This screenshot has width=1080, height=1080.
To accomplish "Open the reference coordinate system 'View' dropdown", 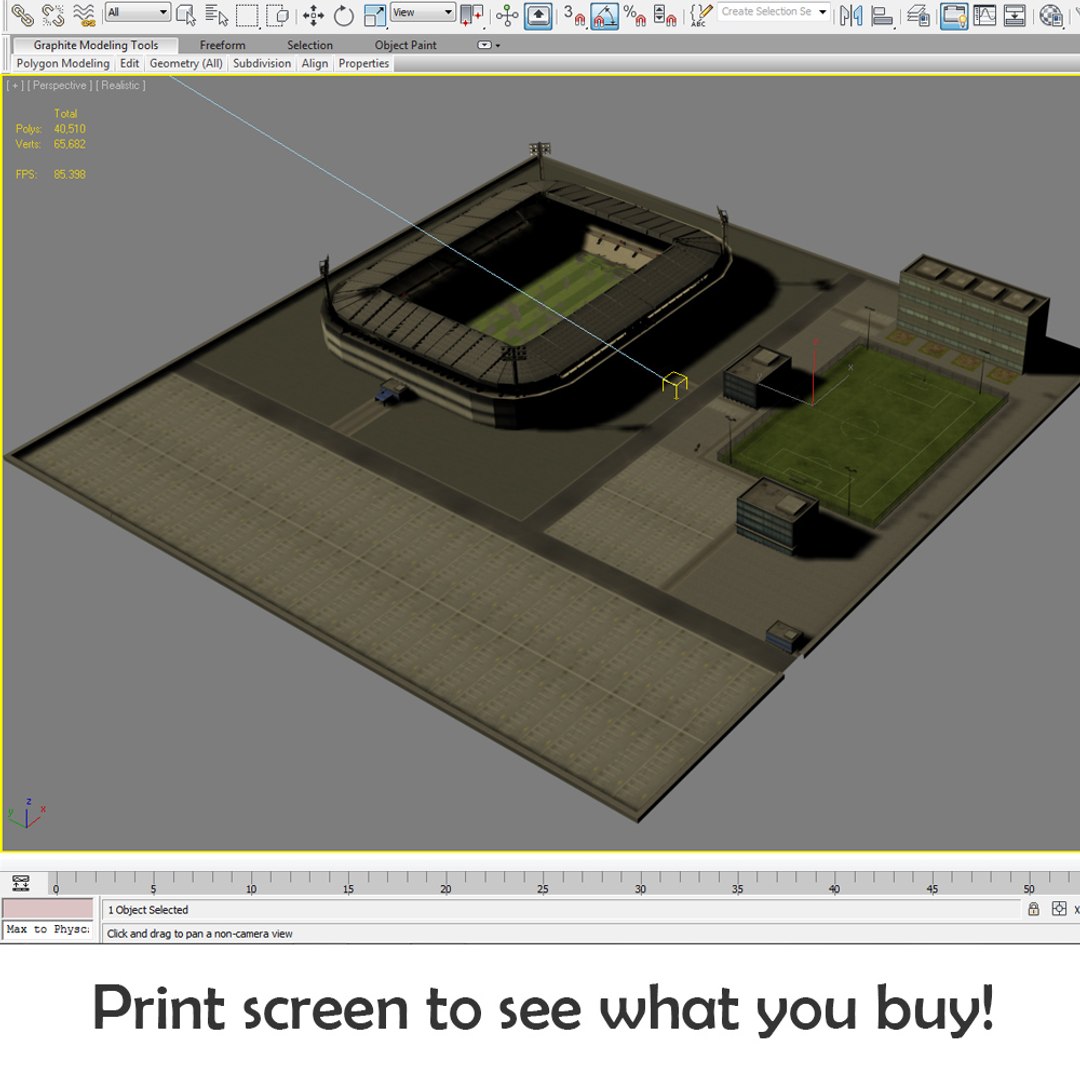I will coord(423,12).
